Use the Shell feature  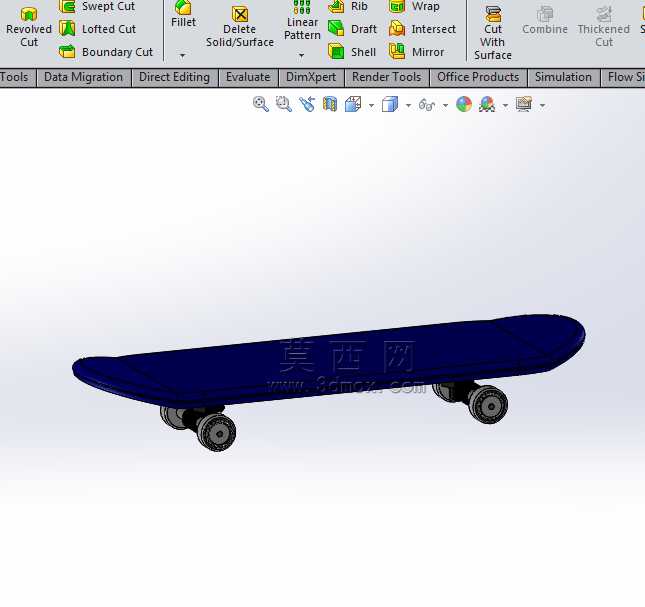[x=352, y=52]
